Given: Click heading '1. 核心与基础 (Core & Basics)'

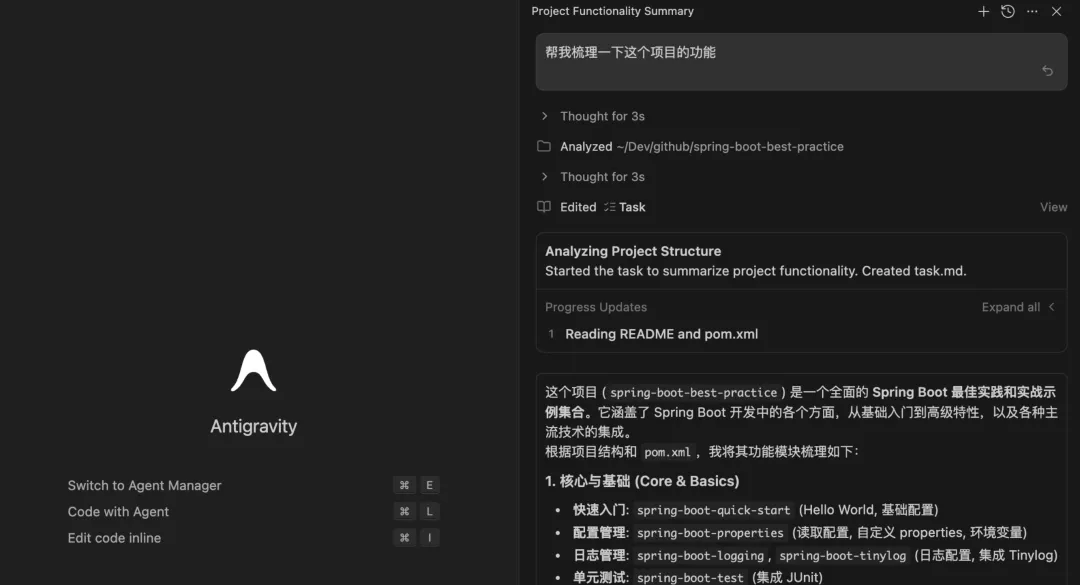Looking at the screenshot, I should 642,481.
